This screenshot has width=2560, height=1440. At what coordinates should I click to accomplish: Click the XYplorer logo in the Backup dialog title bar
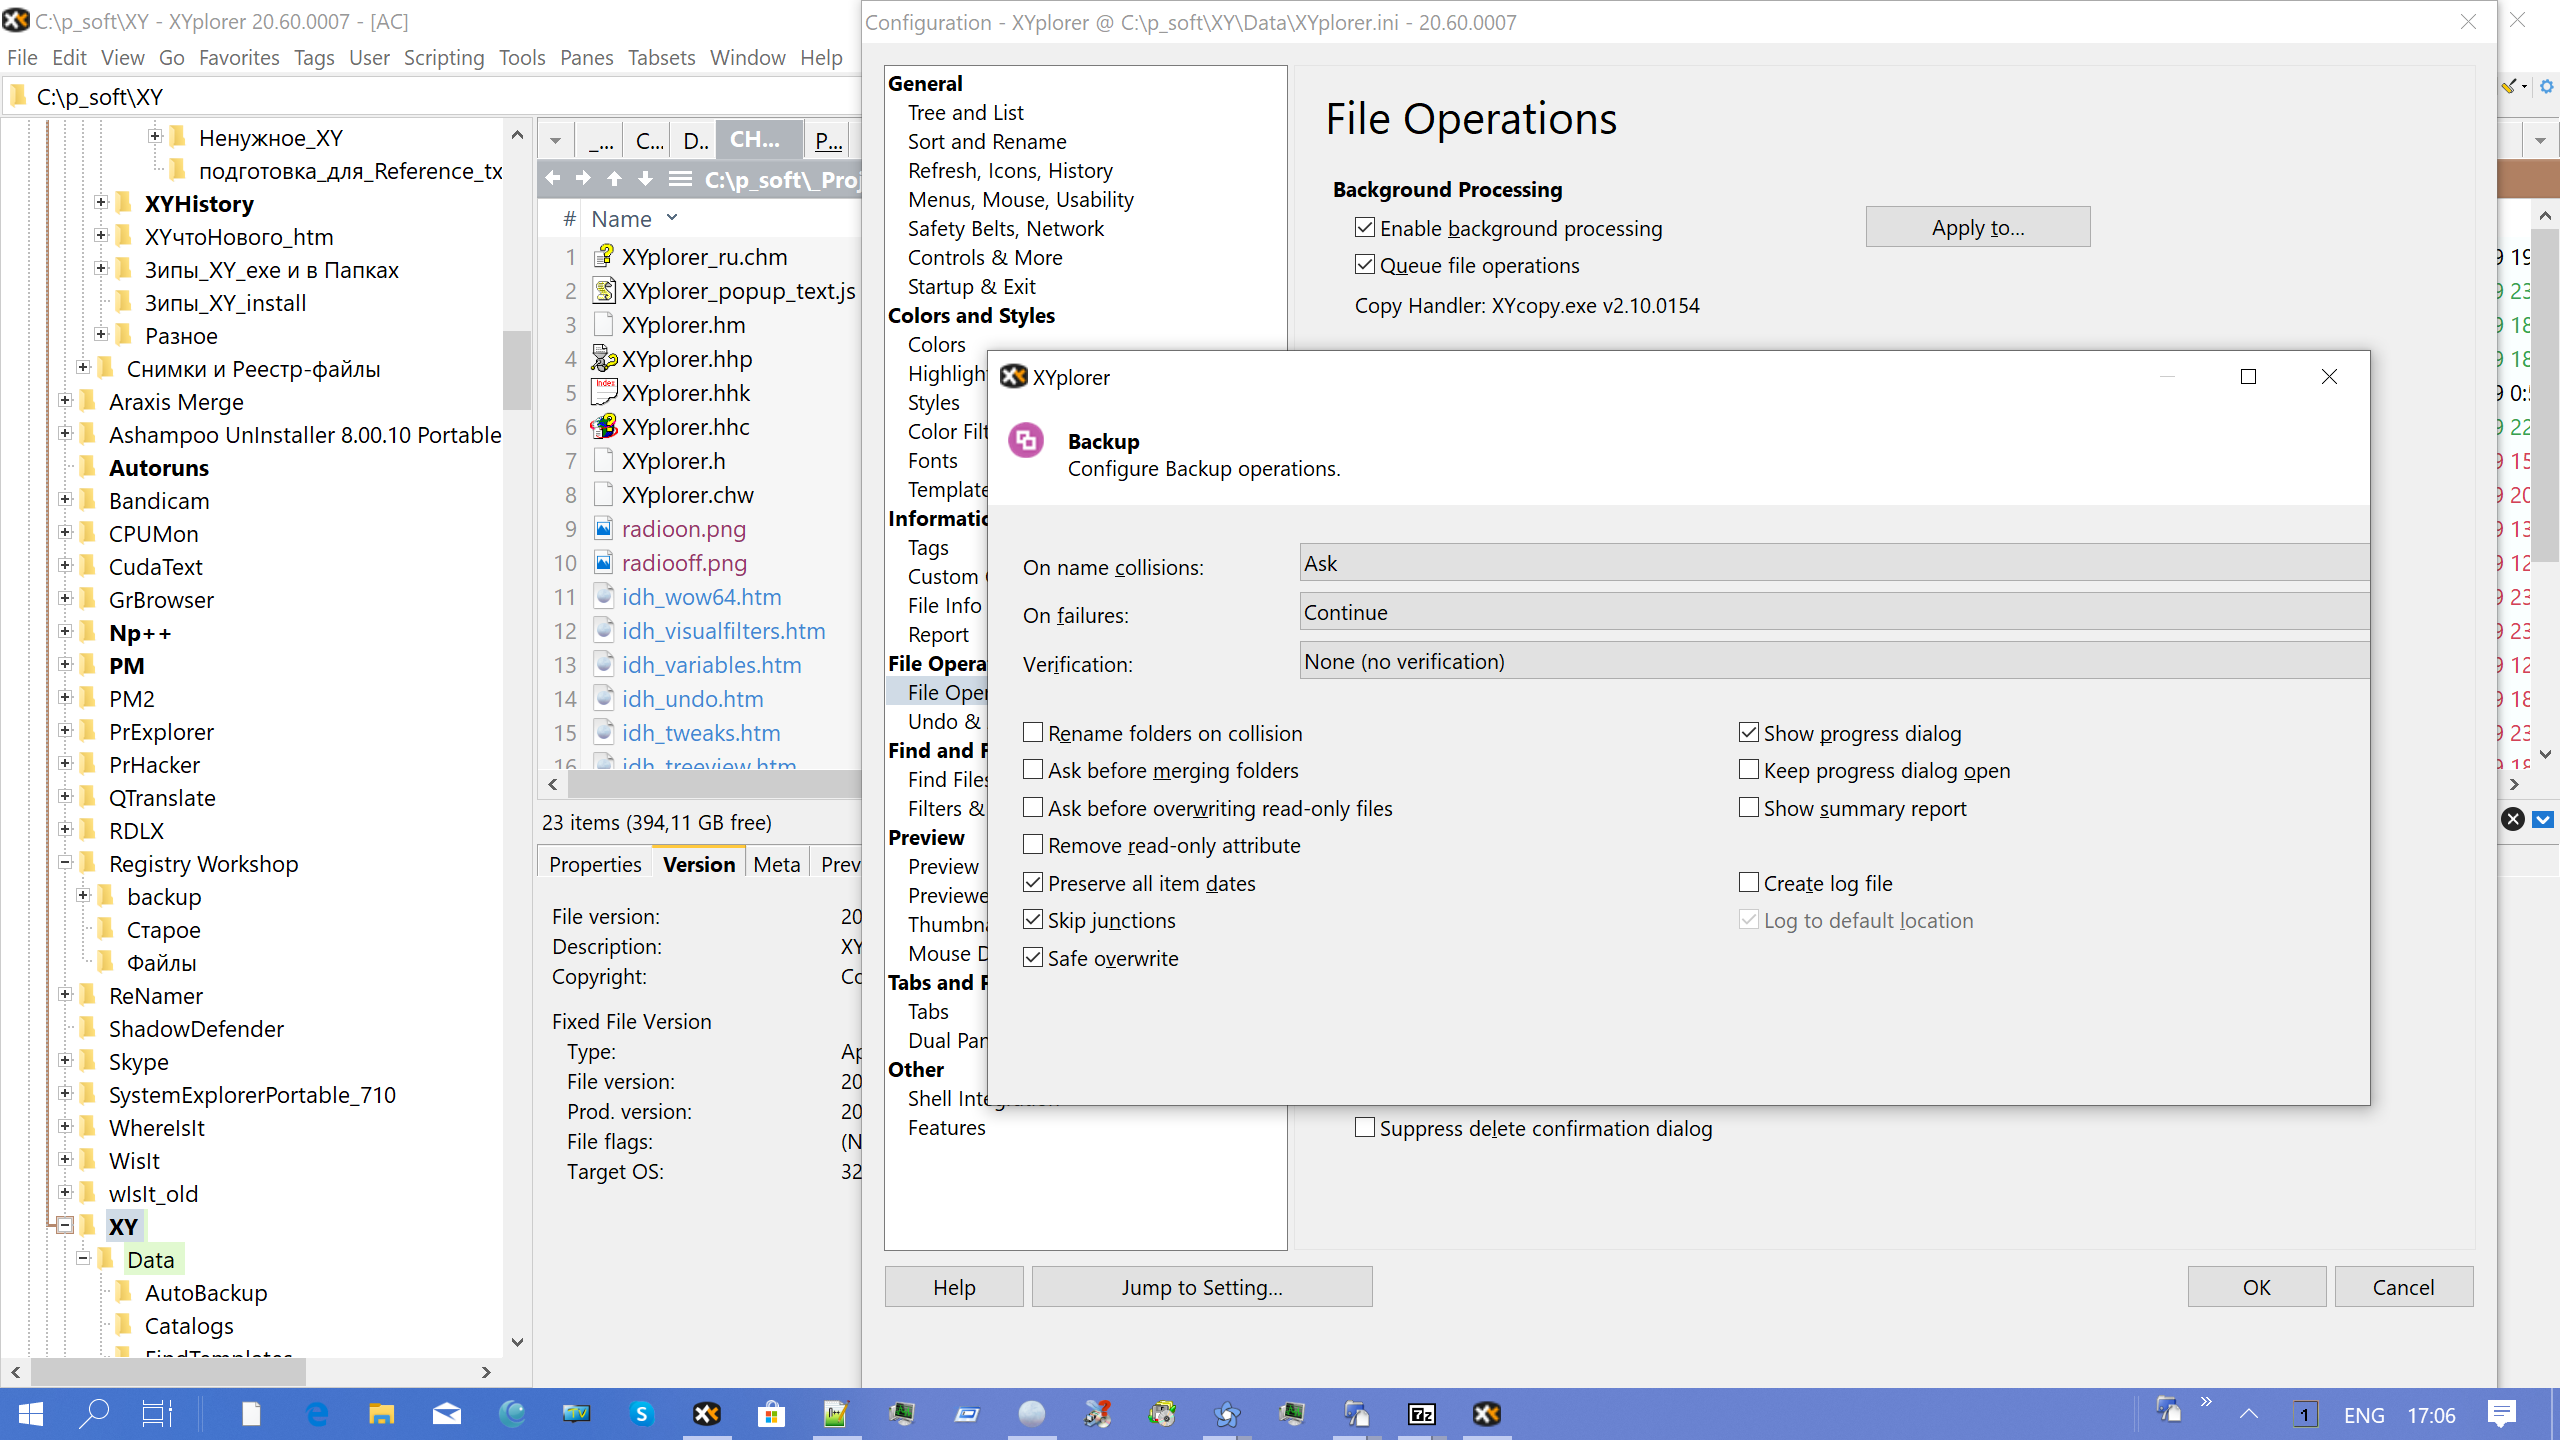pos(1013,377)
